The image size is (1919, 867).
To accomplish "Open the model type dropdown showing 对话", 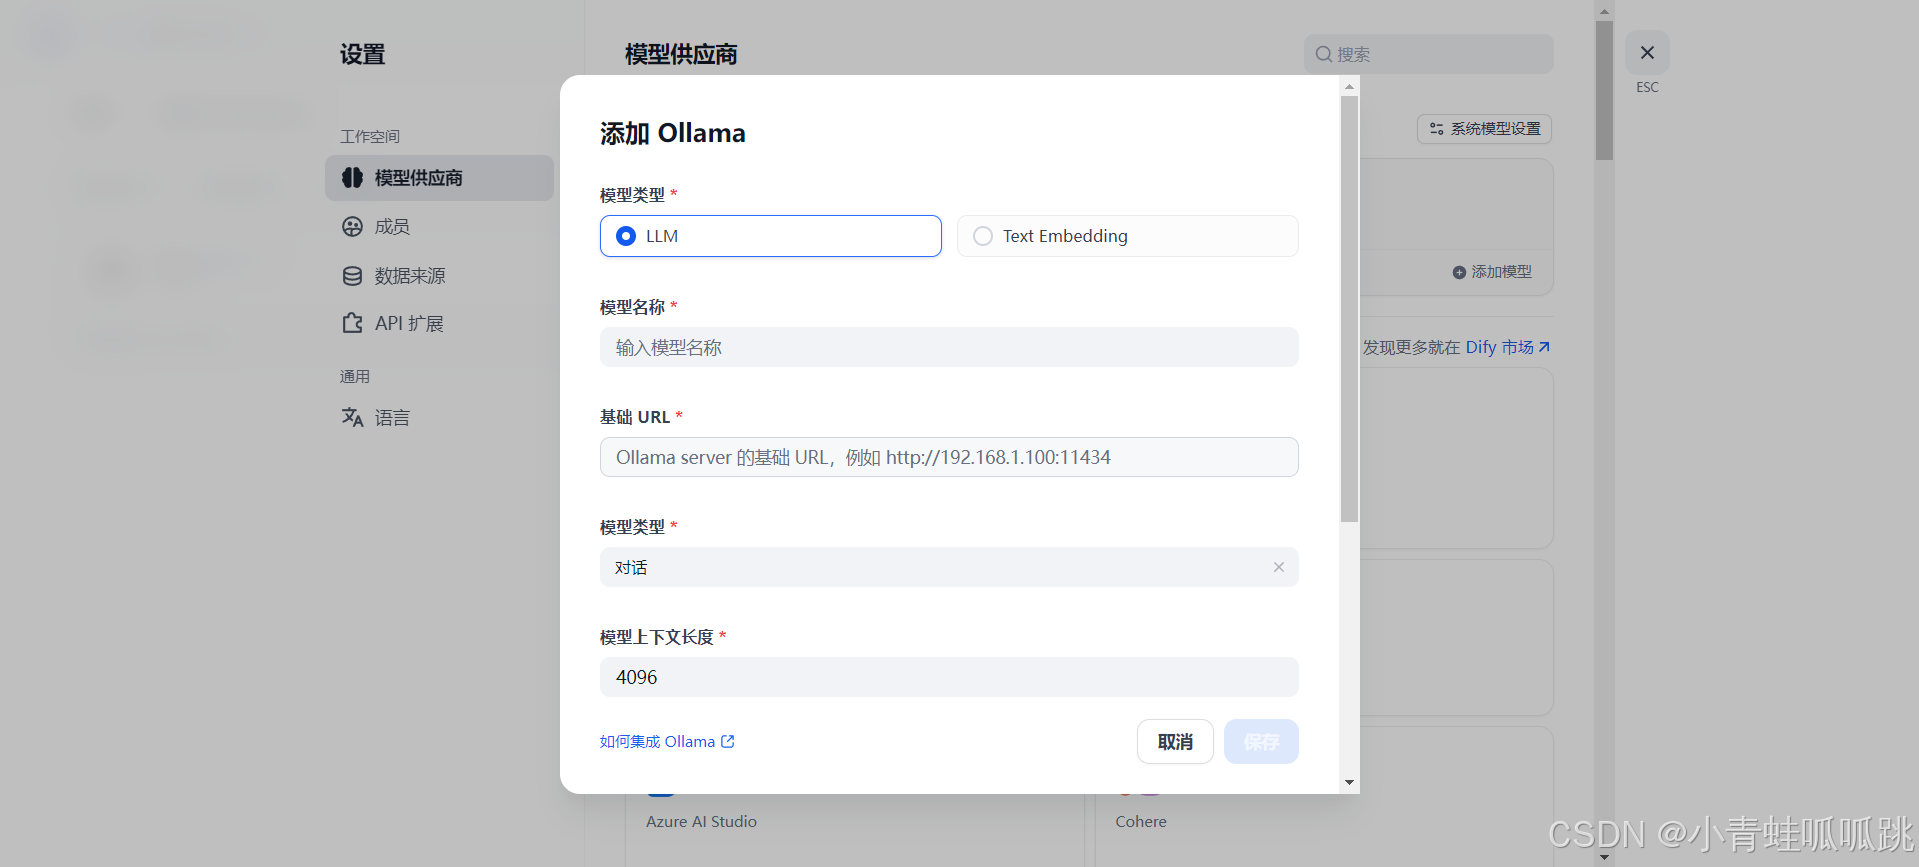I will click(949, 567).
